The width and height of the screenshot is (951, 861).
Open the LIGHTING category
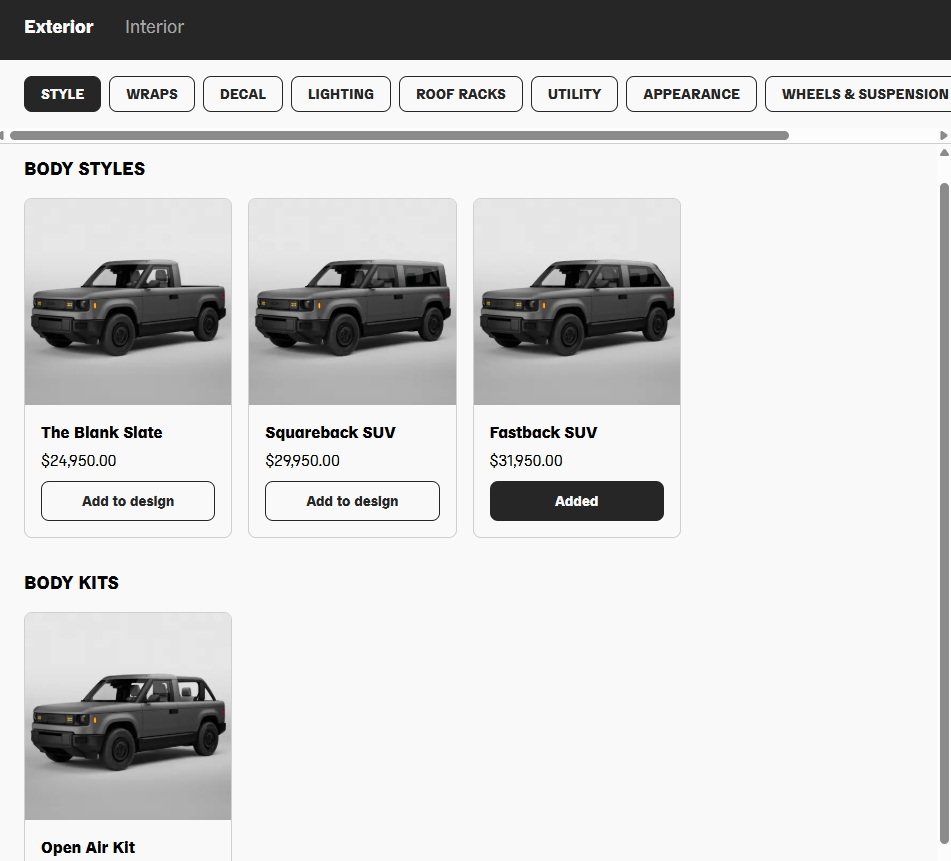click(341, 94)
